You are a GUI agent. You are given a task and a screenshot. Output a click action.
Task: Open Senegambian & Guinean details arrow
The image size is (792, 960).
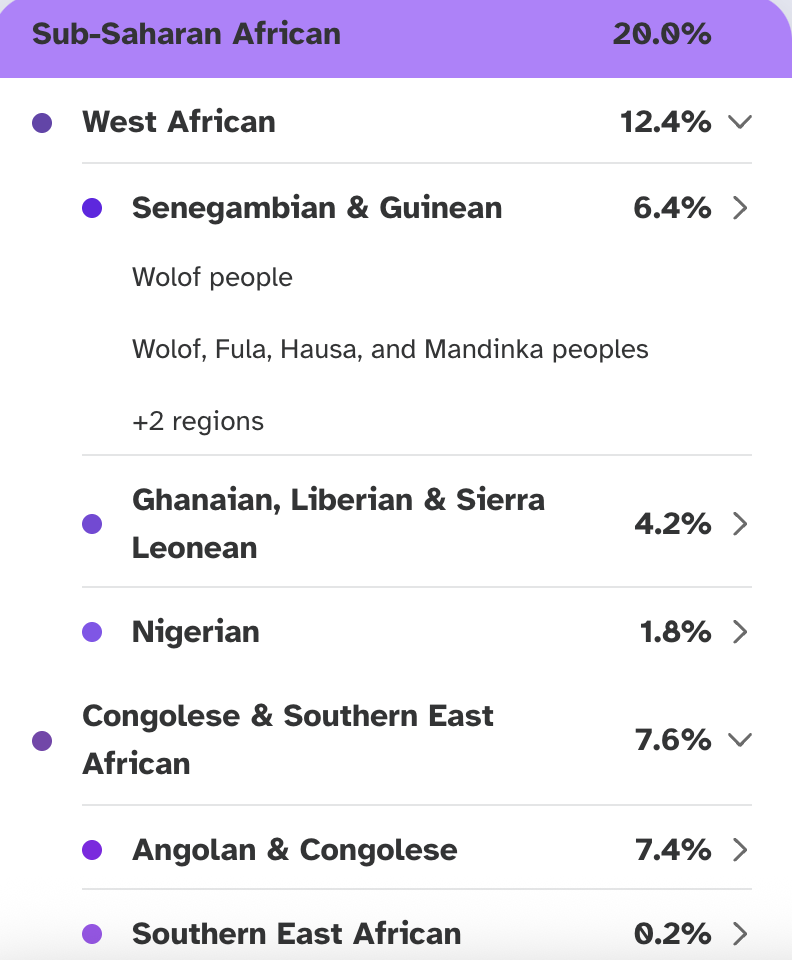coord(740,208)
